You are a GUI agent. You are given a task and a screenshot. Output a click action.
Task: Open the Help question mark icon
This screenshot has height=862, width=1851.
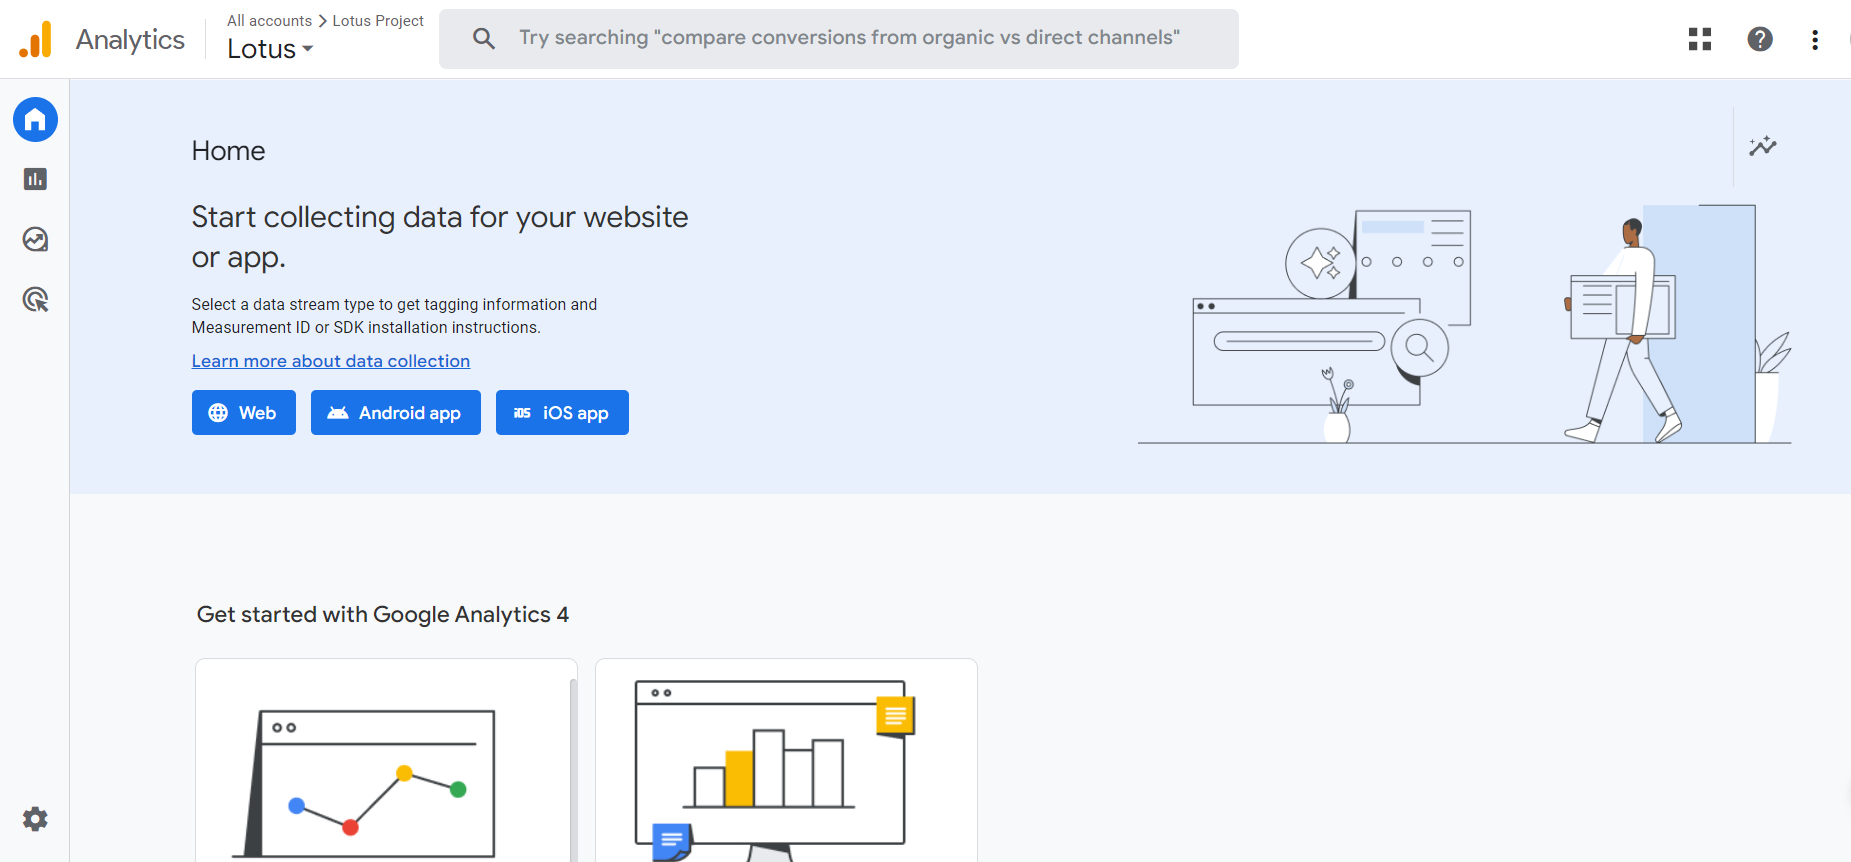1760,39
